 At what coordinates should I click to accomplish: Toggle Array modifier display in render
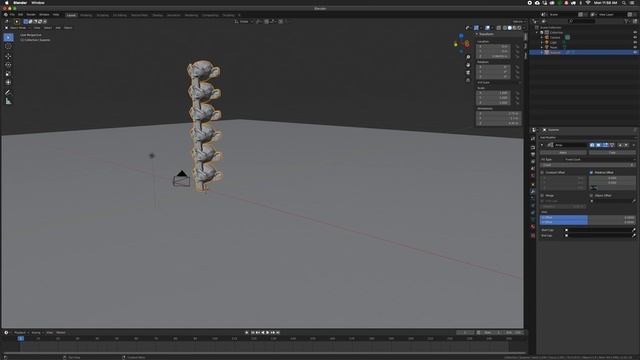tap(592, 145)
